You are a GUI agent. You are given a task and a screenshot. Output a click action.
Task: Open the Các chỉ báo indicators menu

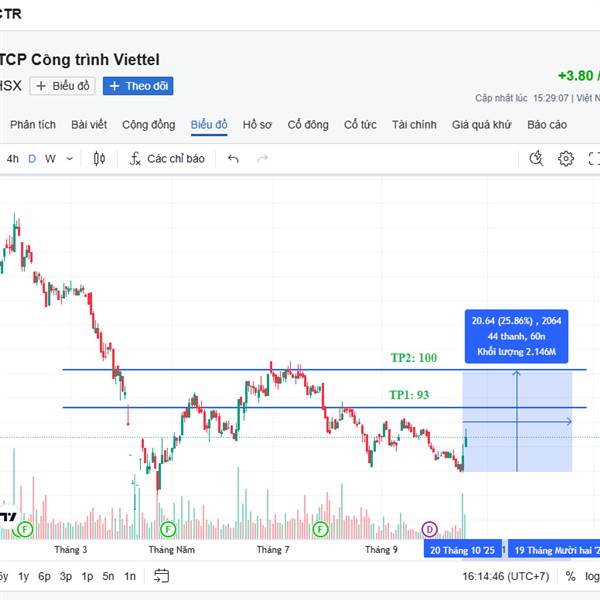(167, 158)
